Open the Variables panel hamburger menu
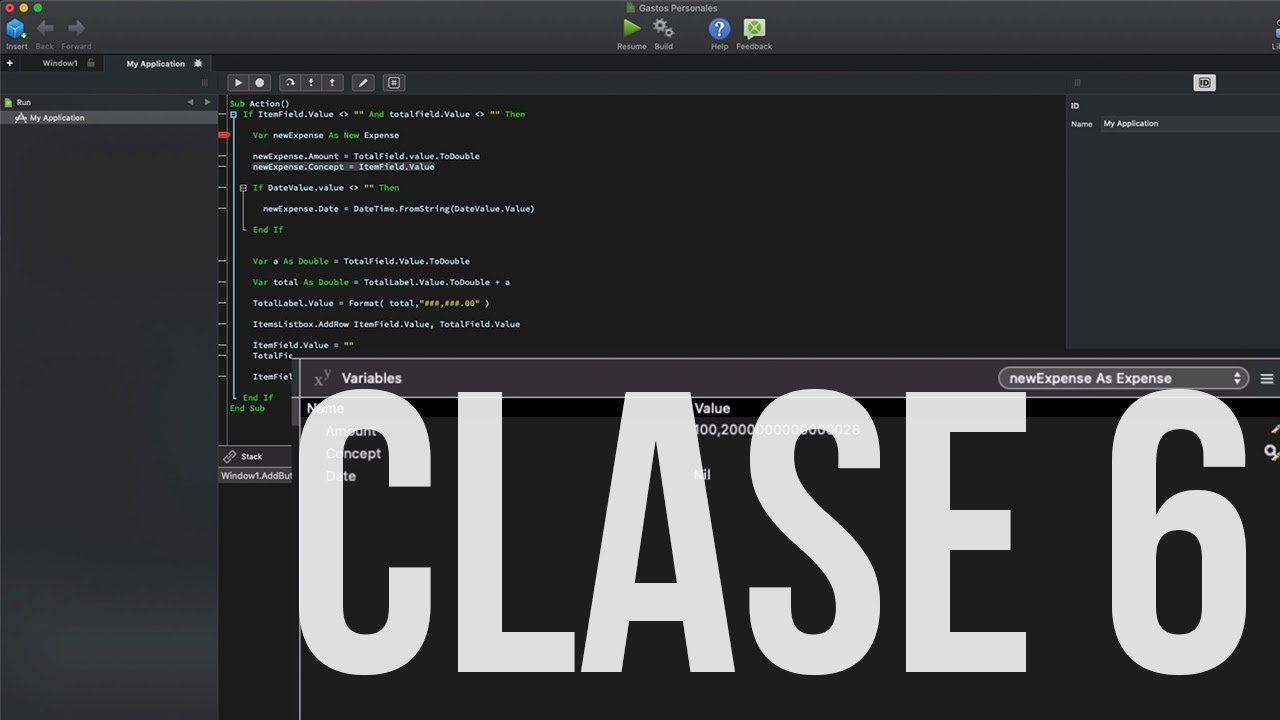The image size is (1280, 720). (x=1267, y=379)
